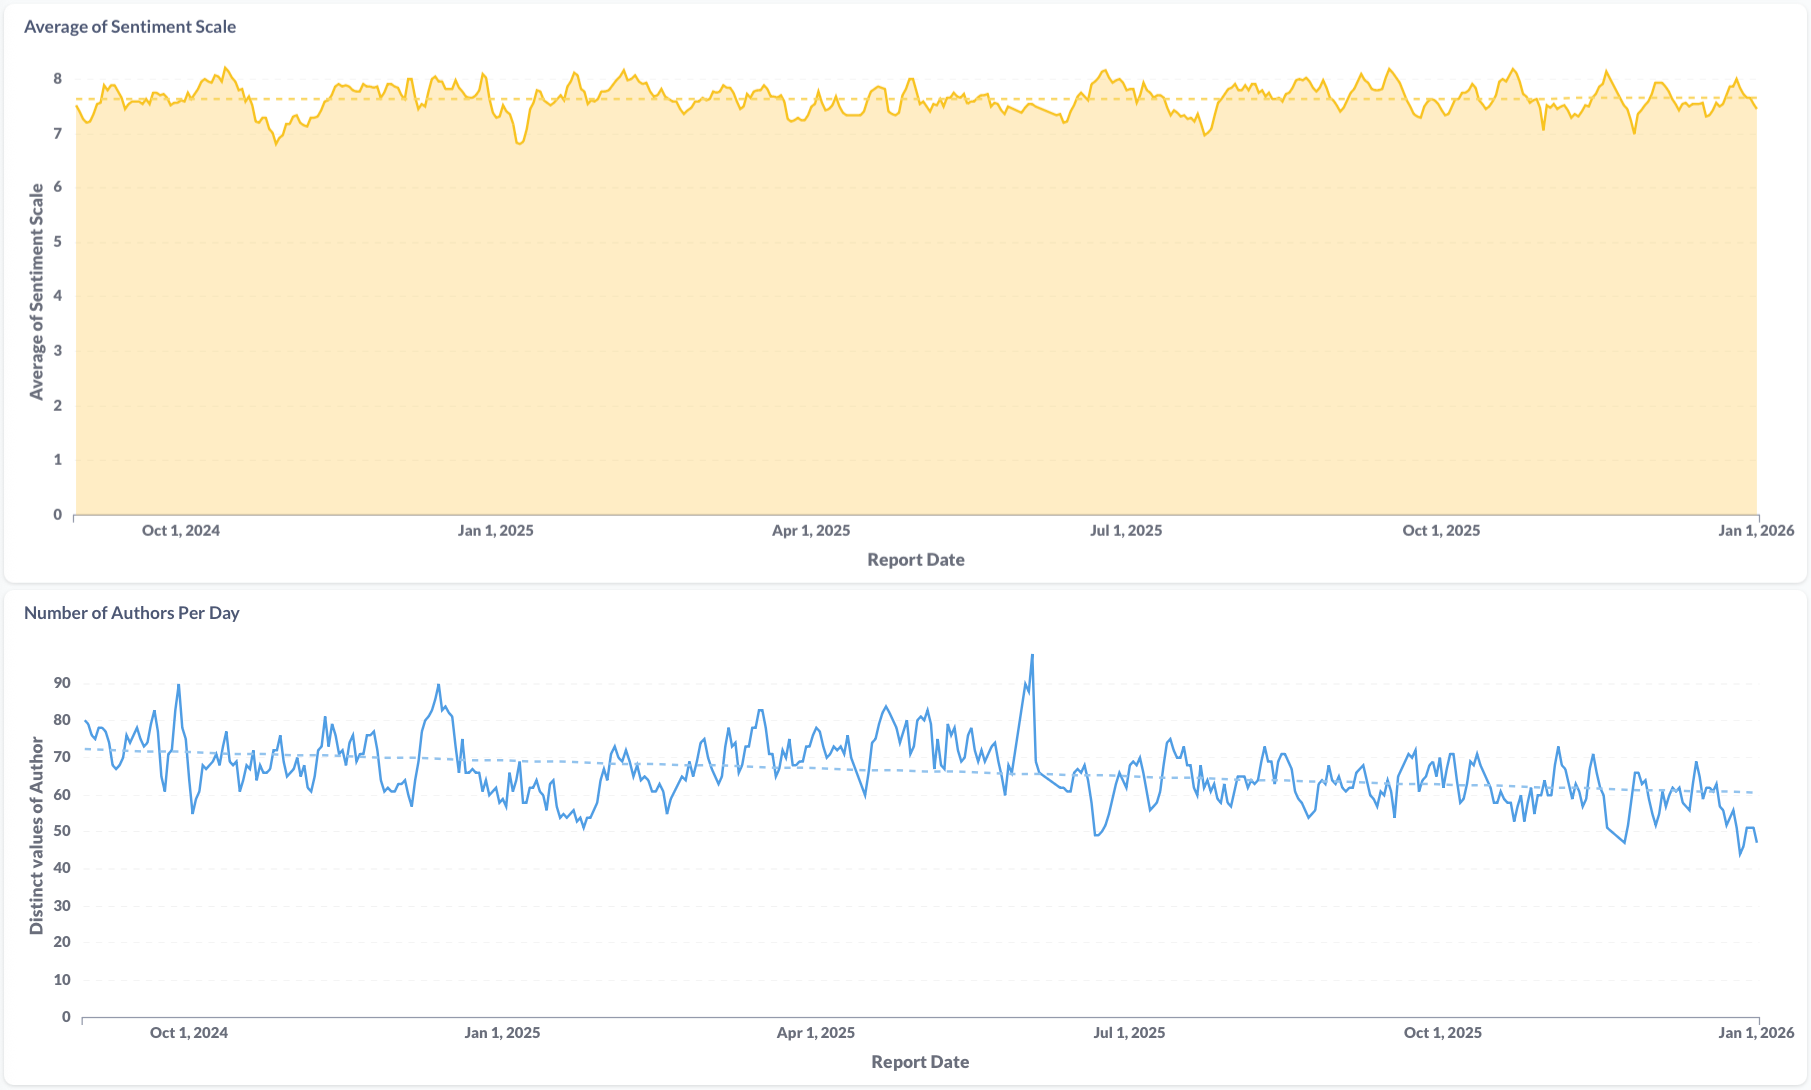
Task: Select "Jul 1, 2025" on sentiment chart axis
Action: 1126,531
